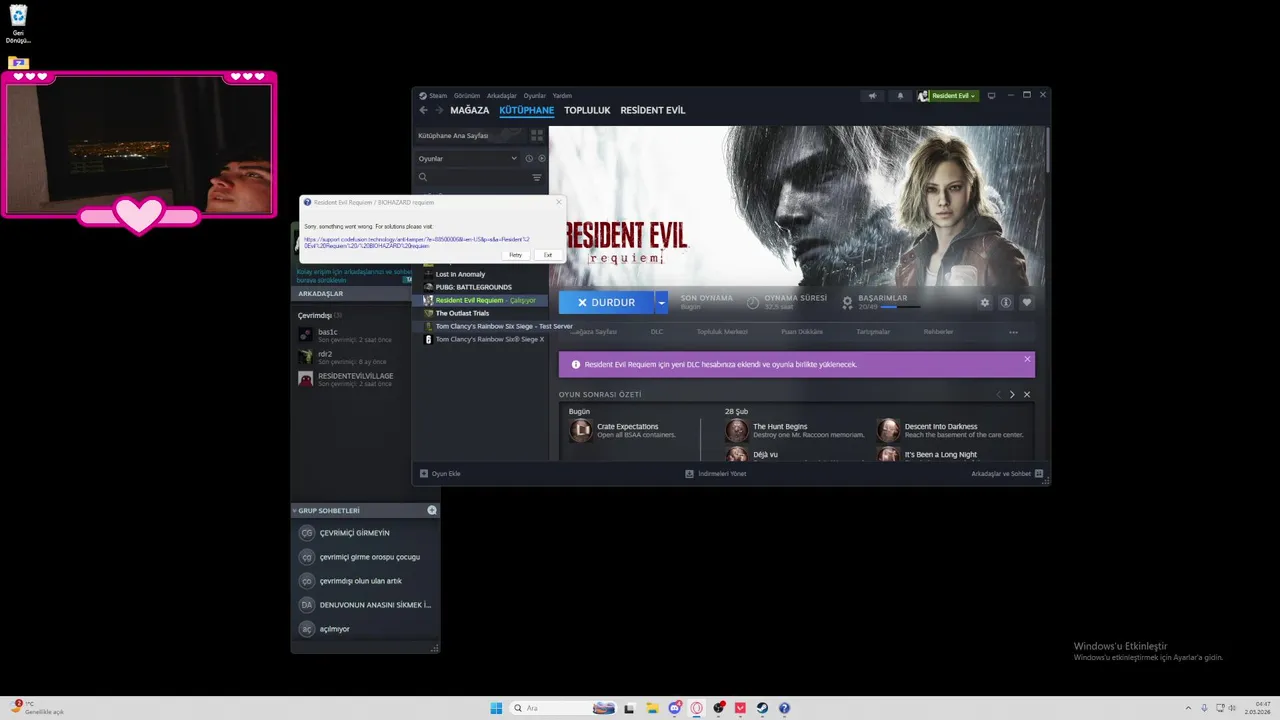The height and width of the screenshot is (720, 1280).
Task: Click the Steam forward navigation arrow
Action: 438,110
